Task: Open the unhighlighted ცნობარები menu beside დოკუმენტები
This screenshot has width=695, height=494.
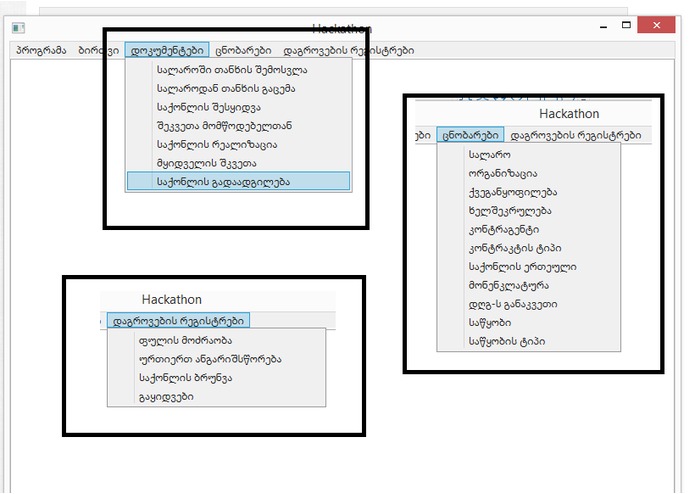Action: [x=243, y=50]
